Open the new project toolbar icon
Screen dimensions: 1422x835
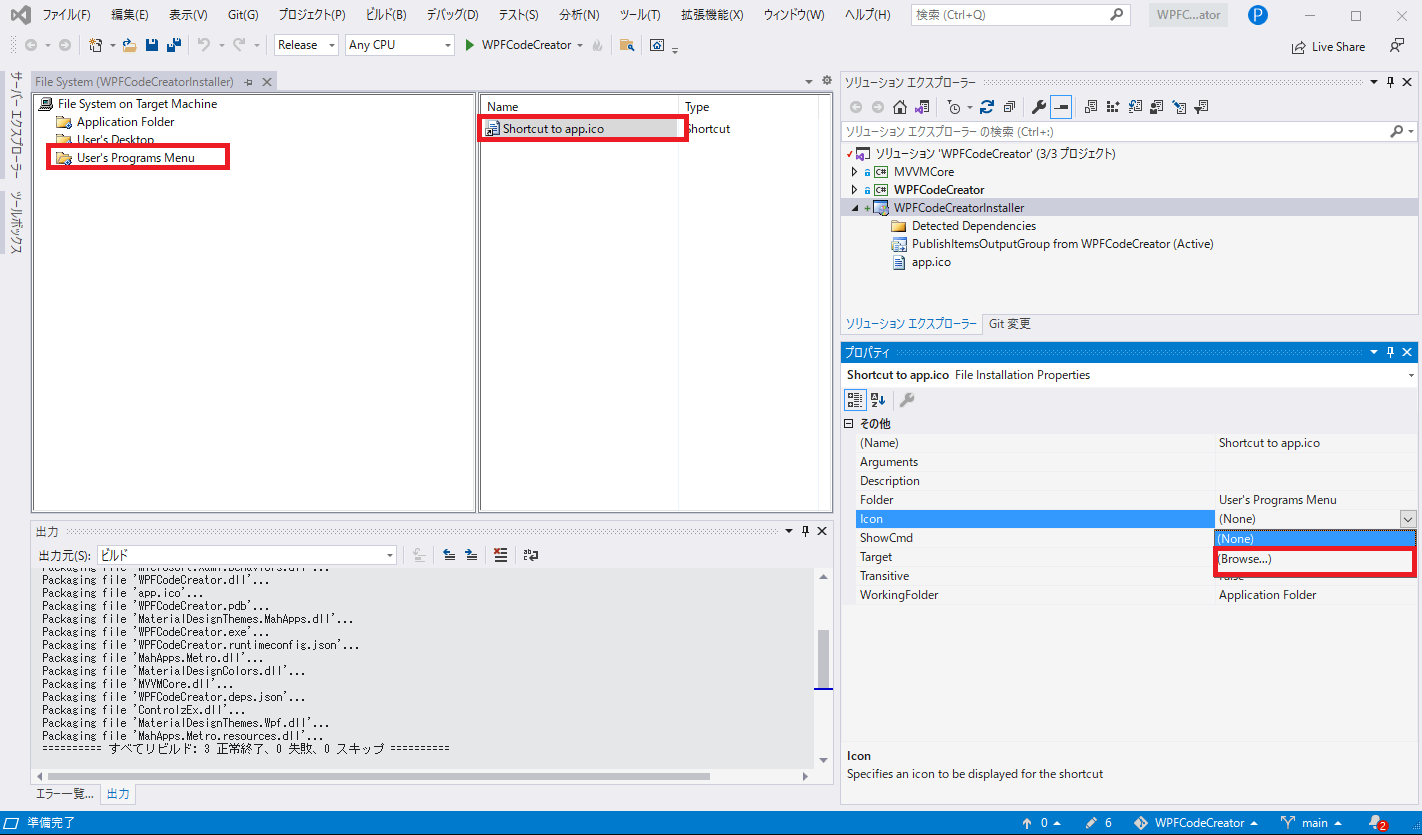click(x=96, y=45)
